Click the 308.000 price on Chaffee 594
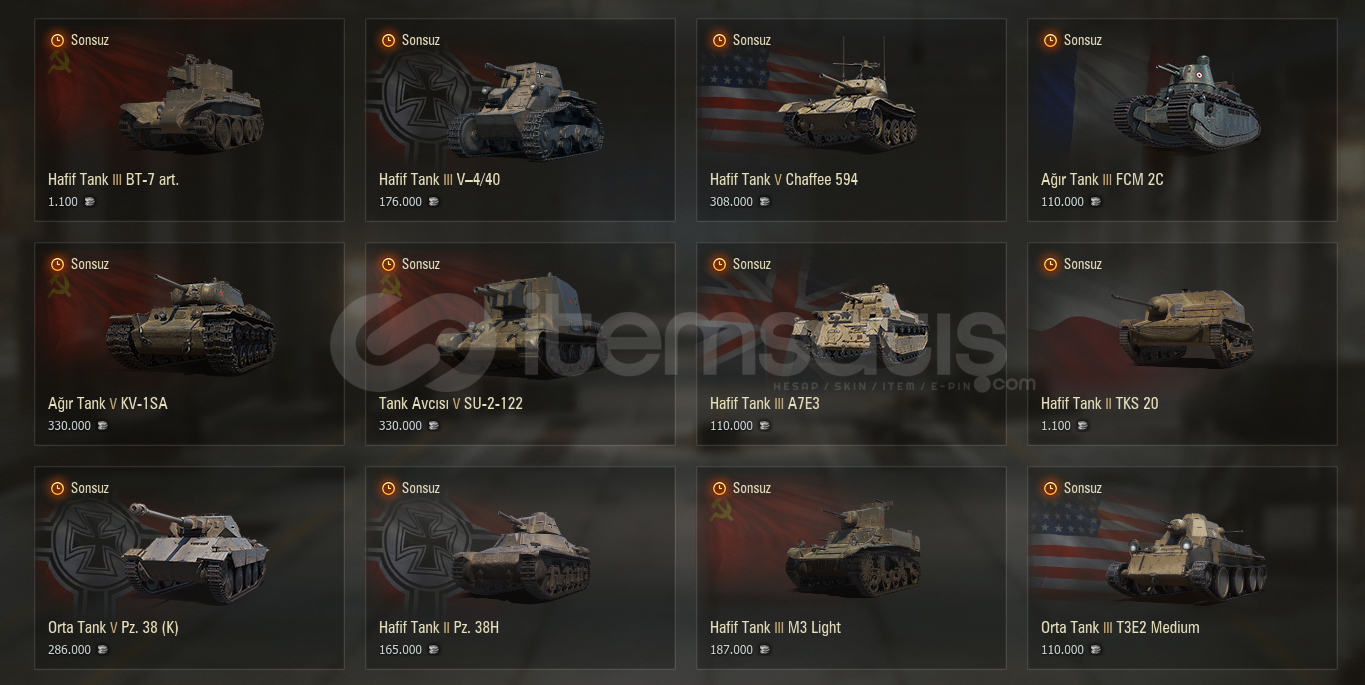 point(731,202)
